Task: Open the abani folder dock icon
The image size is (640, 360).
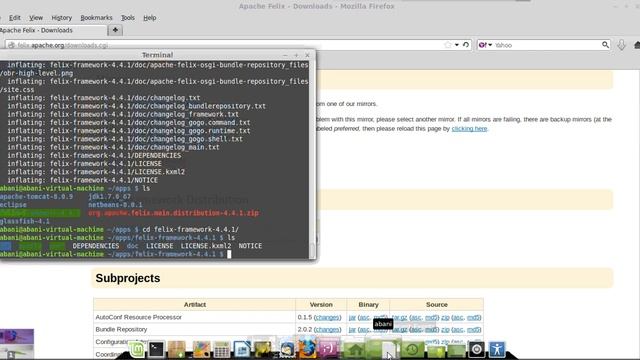Action: pyautogui.click(x=382, y=349)
